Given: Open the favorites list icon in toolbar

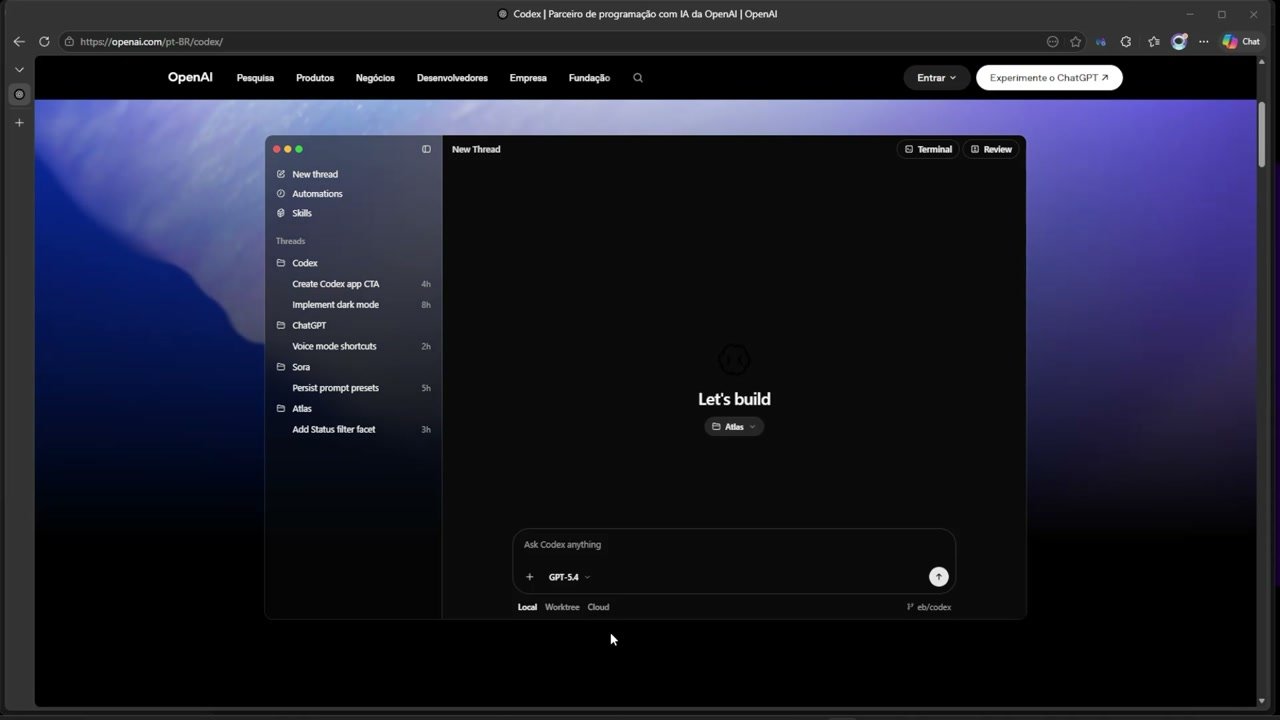Looking at the screenshot, I should [x=1154, y=42].
